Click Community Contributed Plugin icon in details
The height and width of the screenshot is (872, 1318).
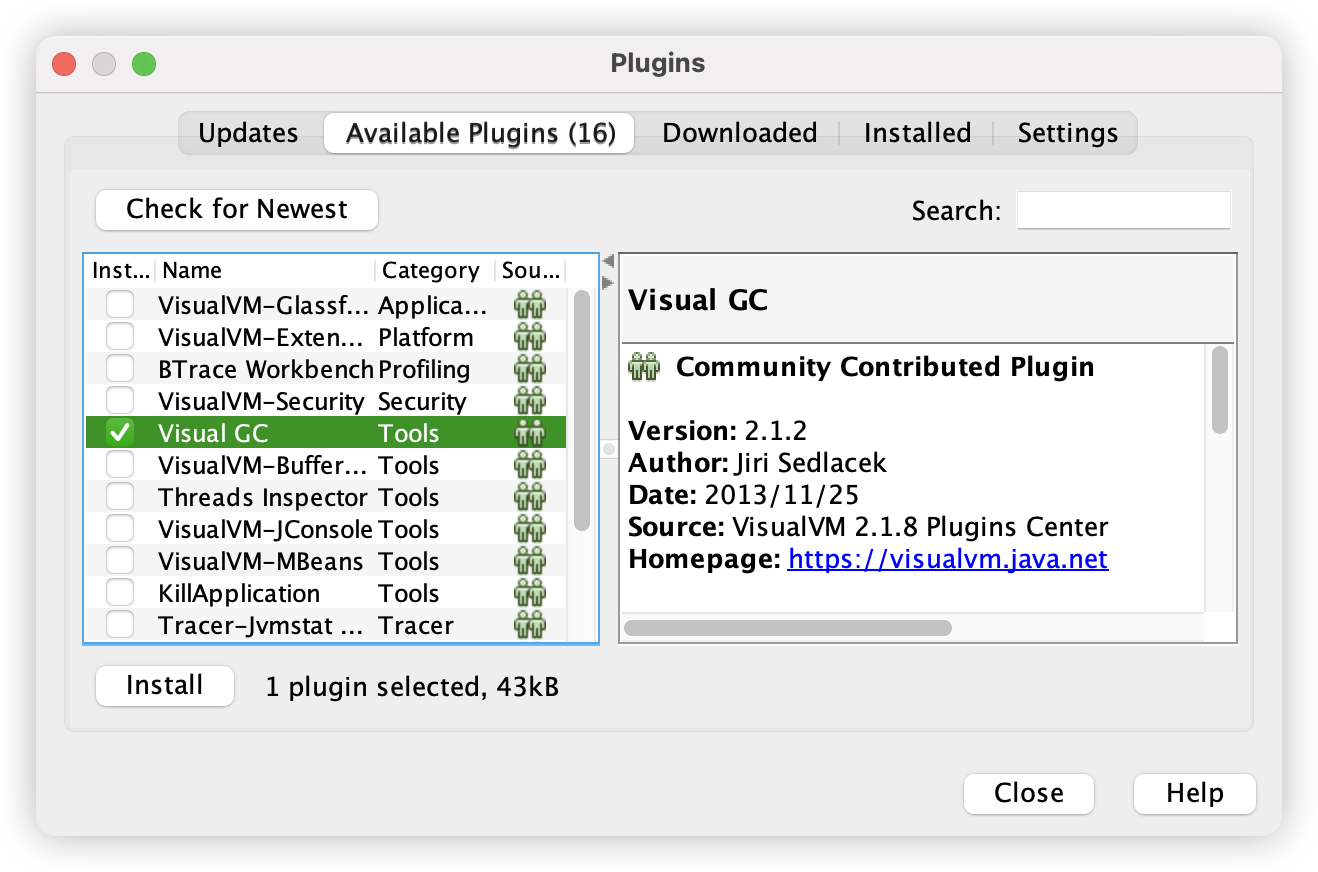[x=645, y=367]
